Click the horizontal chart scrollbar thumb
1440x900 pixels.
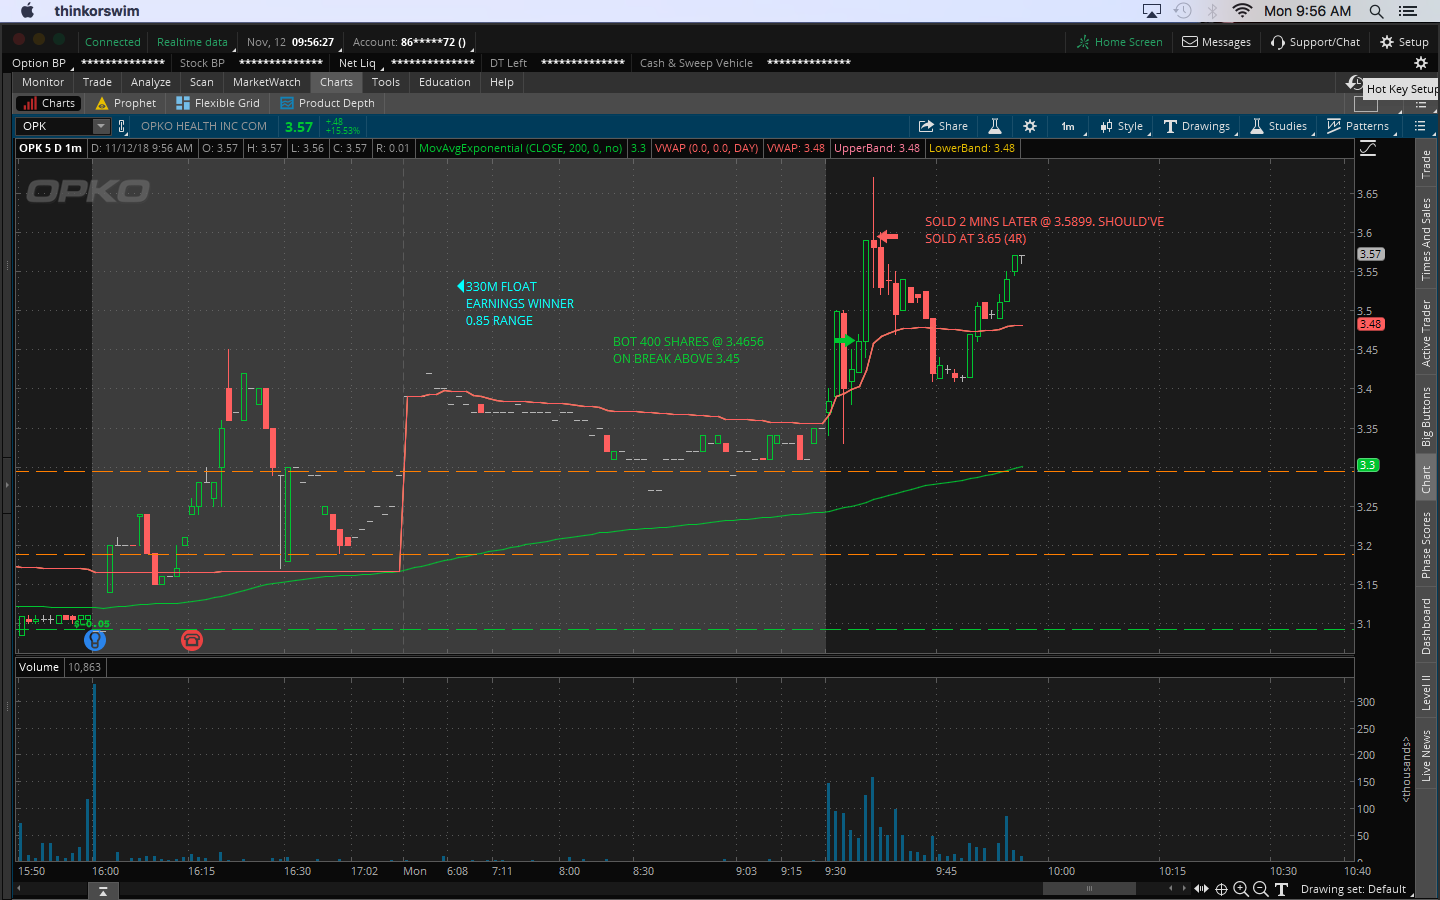click(x=1089, y=888)
